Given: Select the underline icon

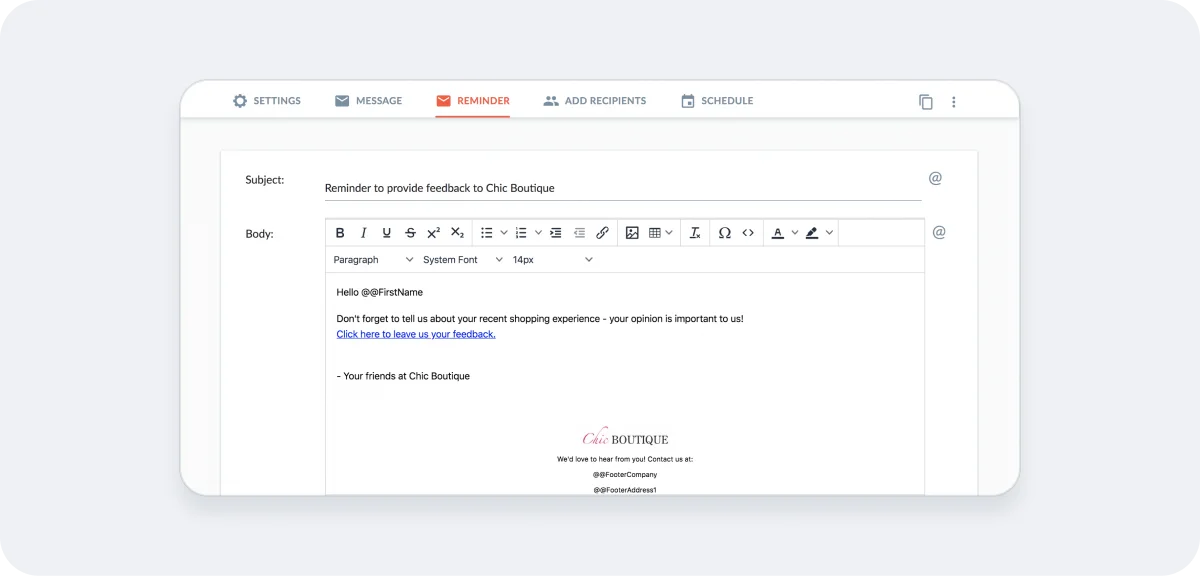Looking at the screenshot, I should [x=386, y=232].
